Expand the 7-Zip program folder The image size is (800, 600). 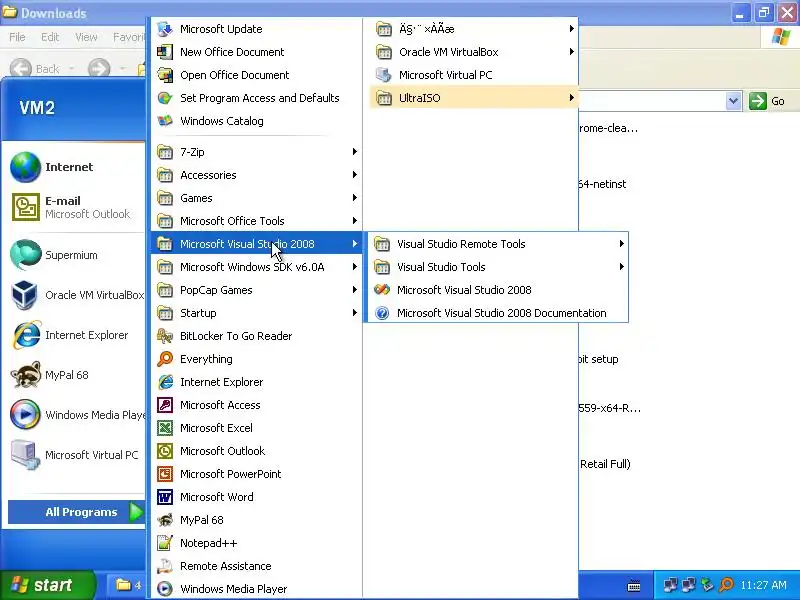point(257,152)
